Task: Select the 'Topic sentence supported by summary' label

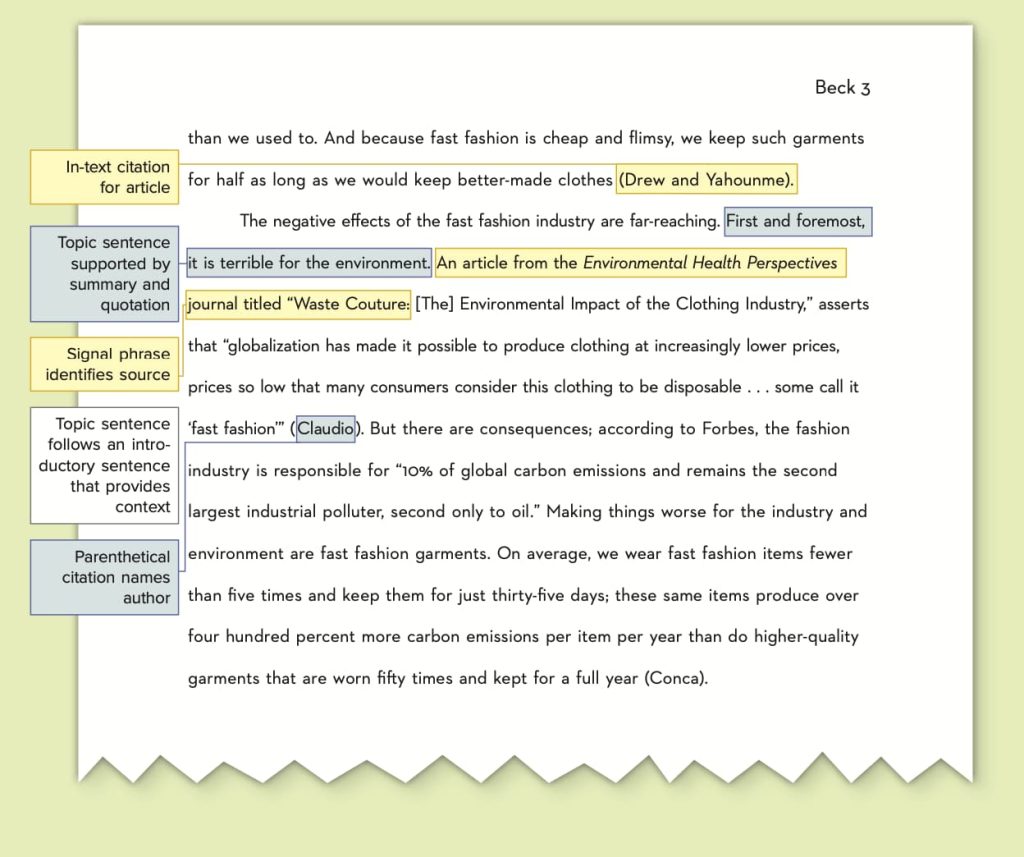Action: point(104,274)
